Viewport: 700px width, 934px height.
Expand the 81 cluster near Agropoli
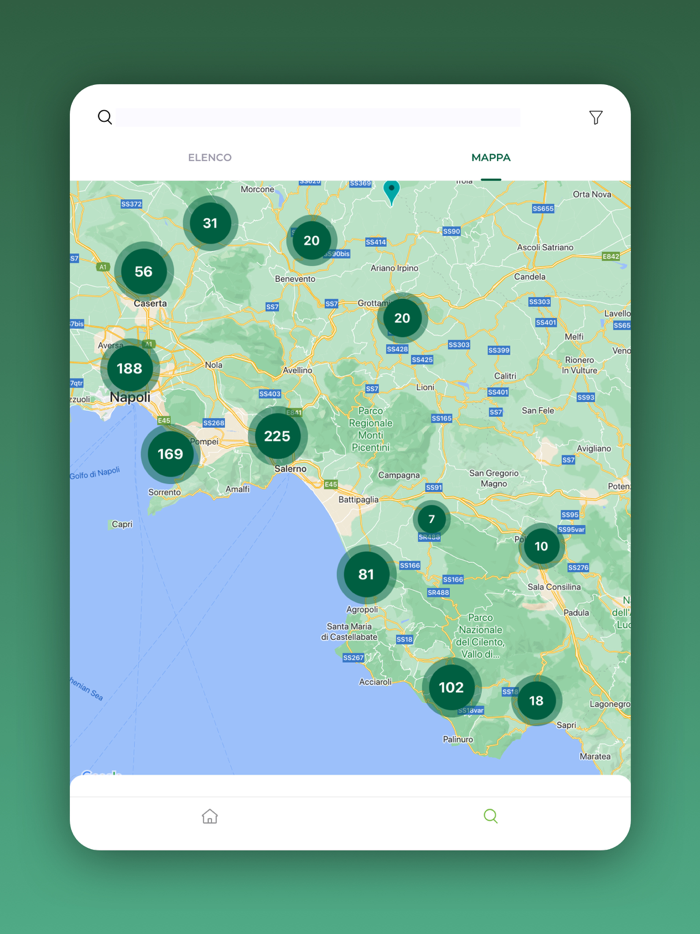click(x=366, y=574)
